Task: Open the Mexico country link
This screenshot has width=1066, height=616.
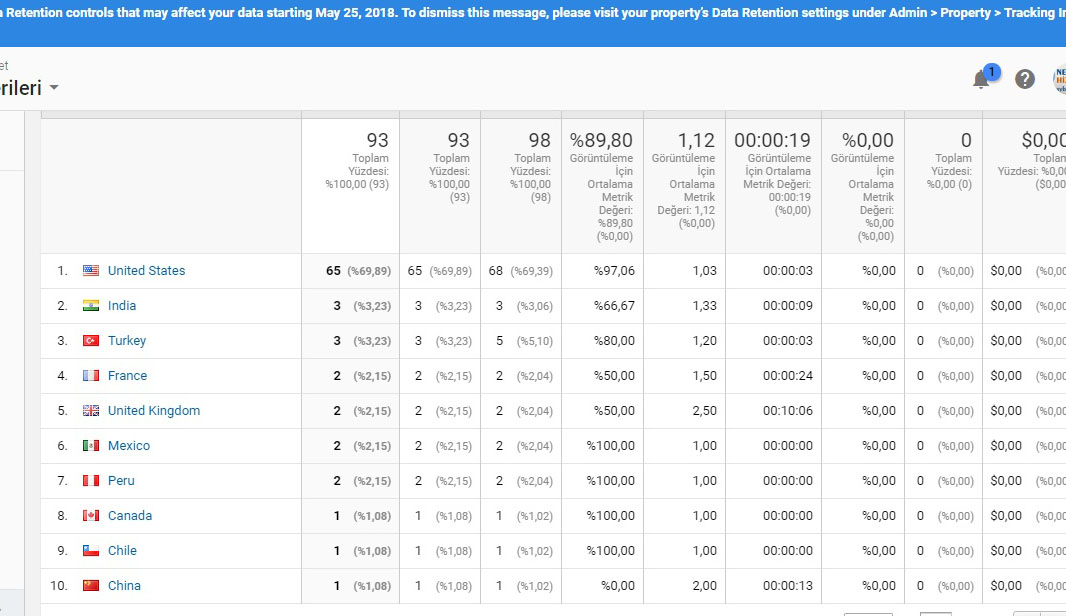Action: (128, 445)
